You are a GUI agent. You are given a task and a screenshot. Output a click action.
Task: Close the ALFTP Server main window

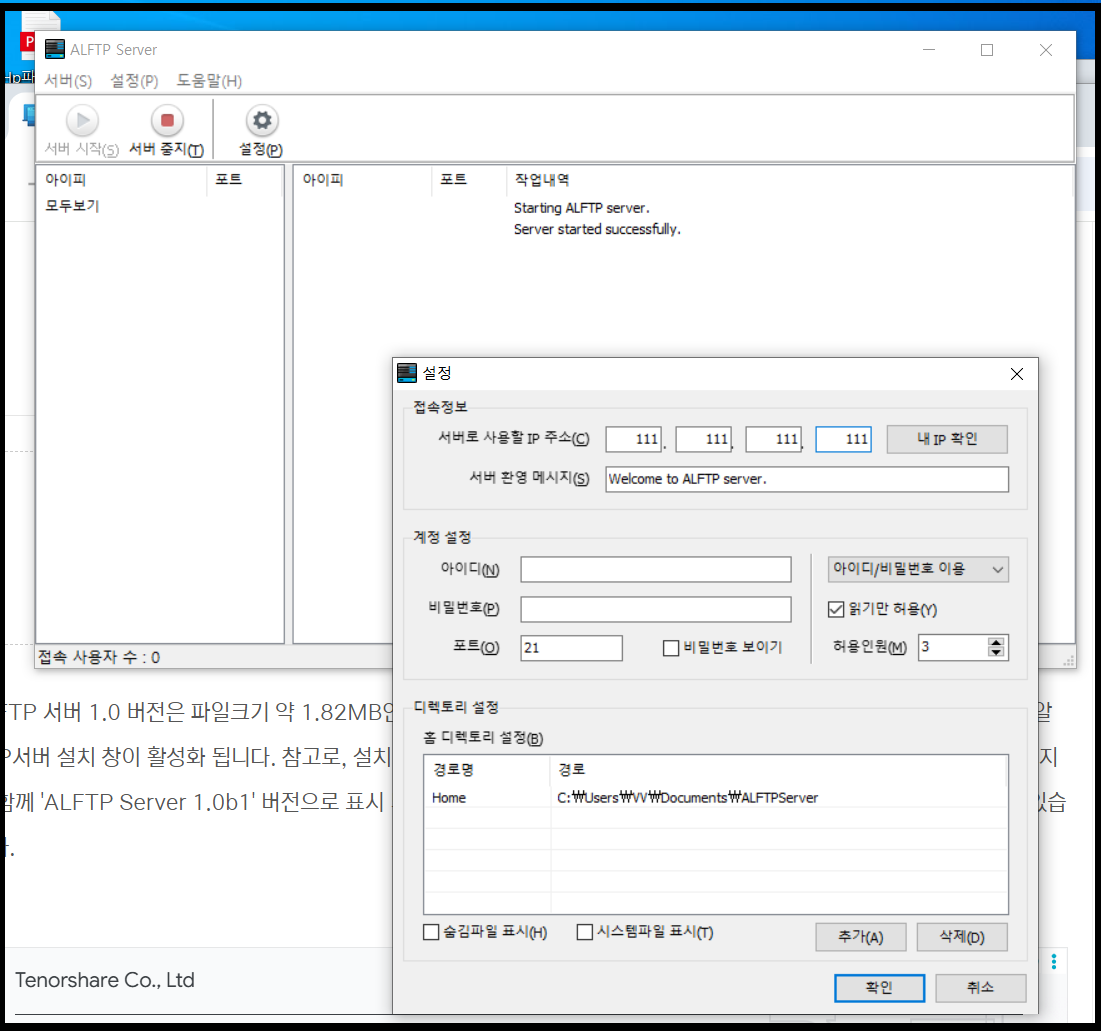pyautogui.click(x=1046, y=50)
